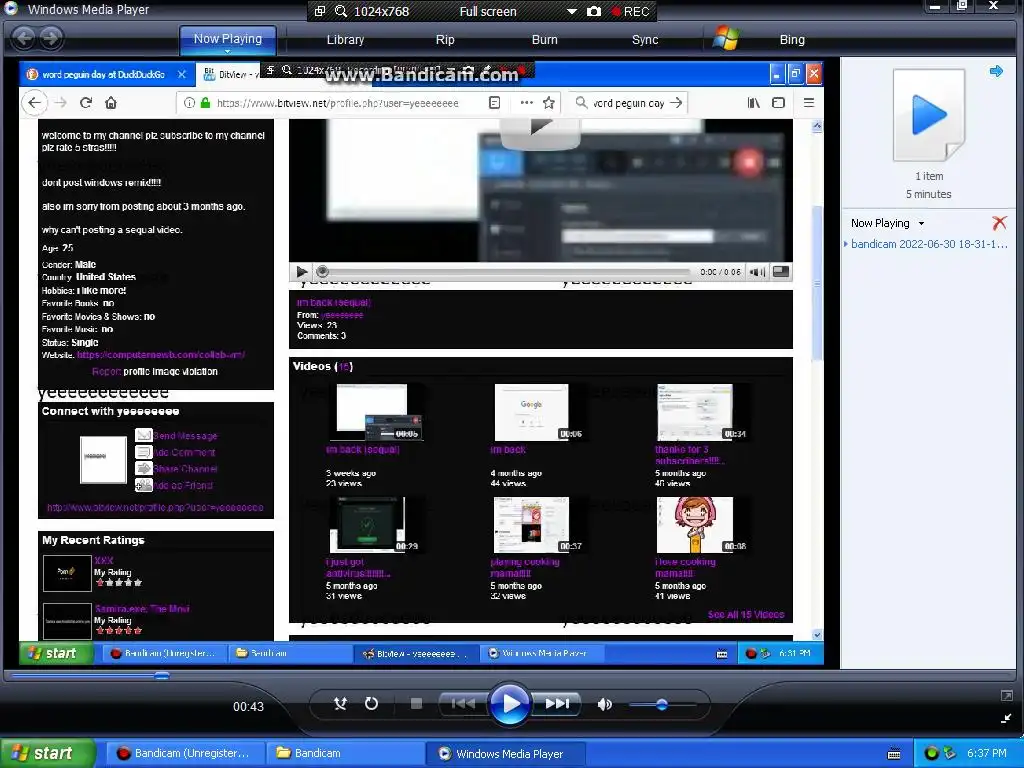Switch to the Rip tab
This screenshot has width=1024, height=768.
445,39
